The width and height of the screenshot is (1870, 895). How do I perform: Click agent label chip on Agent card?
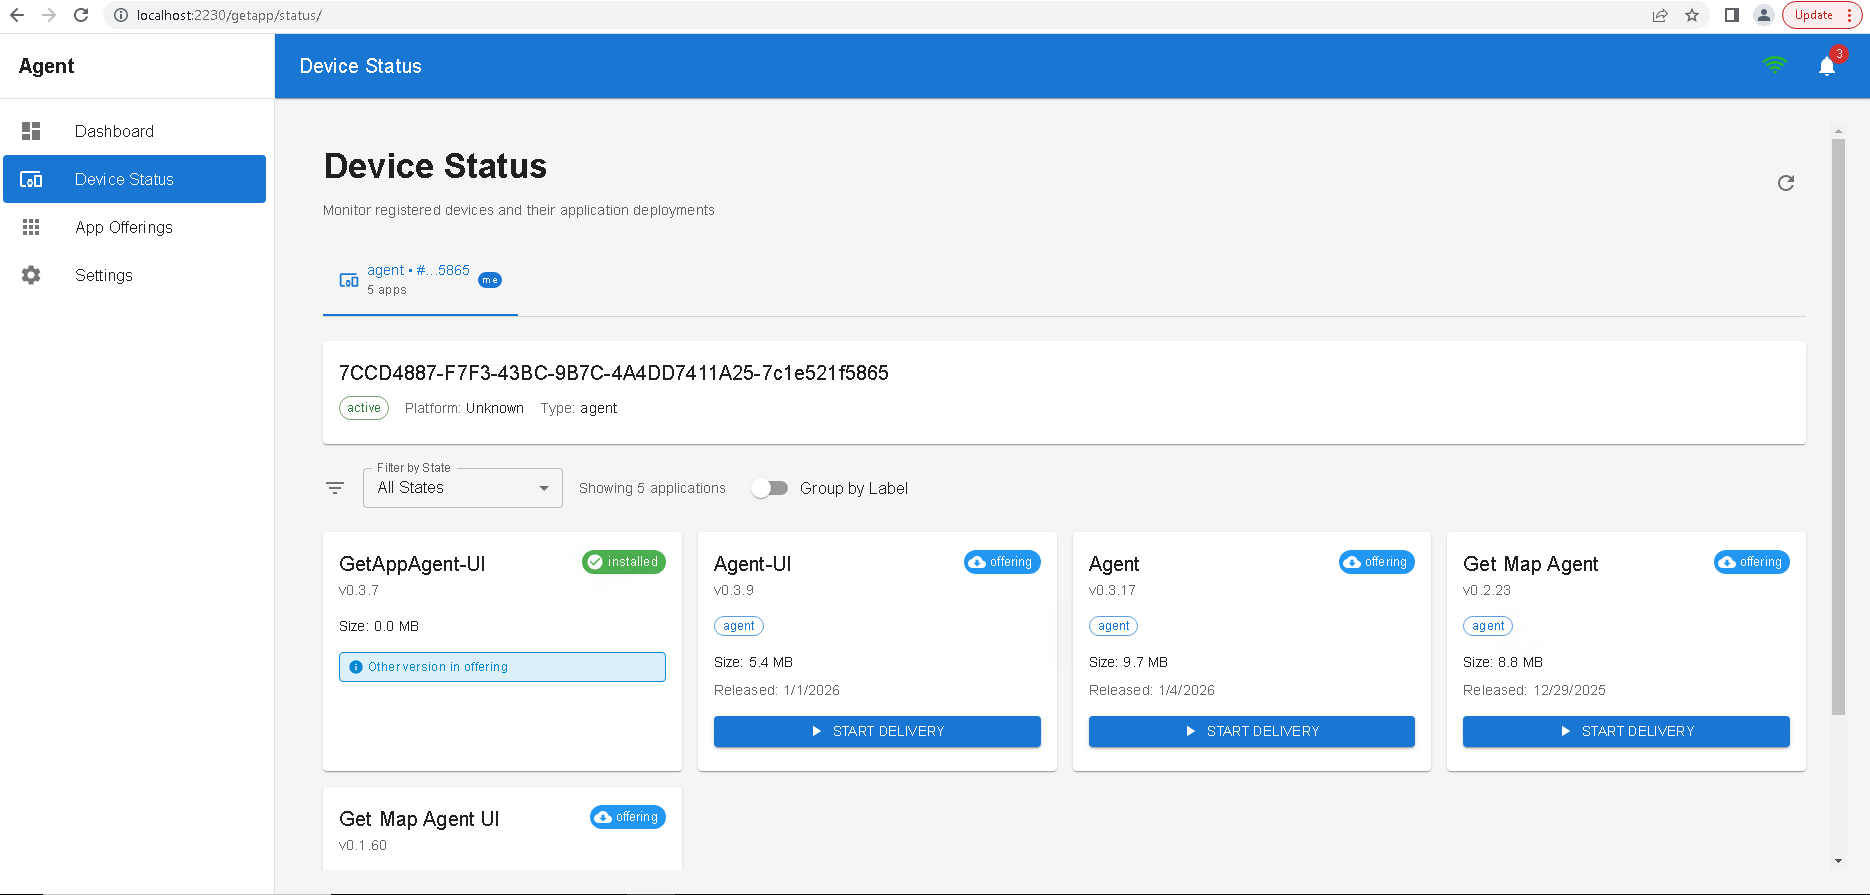[1114, 626]
